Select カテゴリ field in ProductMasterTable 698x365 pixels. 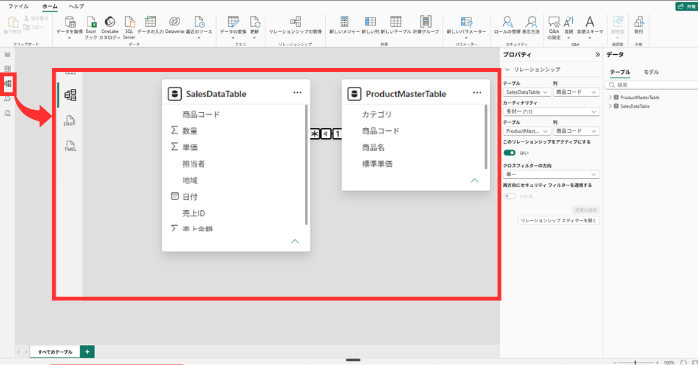[x=377, y=114]
